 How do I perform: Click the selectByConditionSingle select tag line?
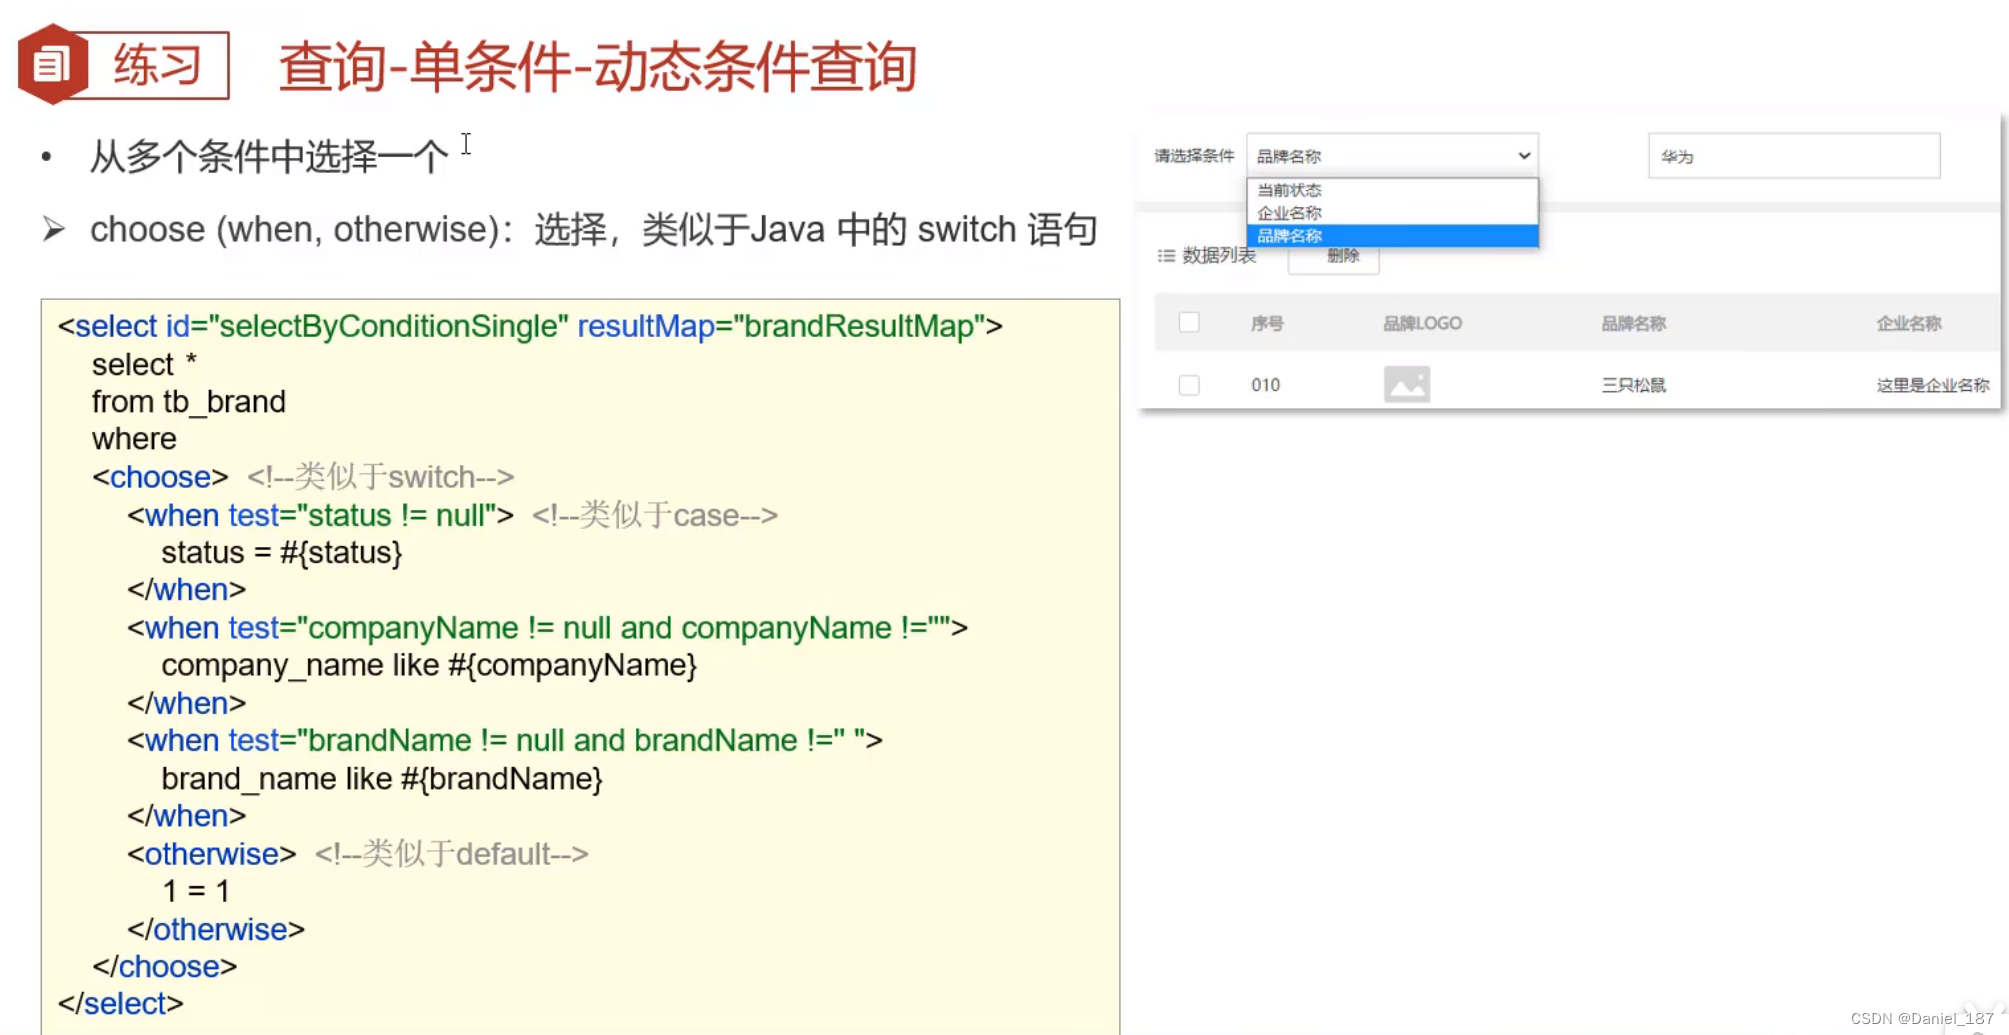[530, 326]
